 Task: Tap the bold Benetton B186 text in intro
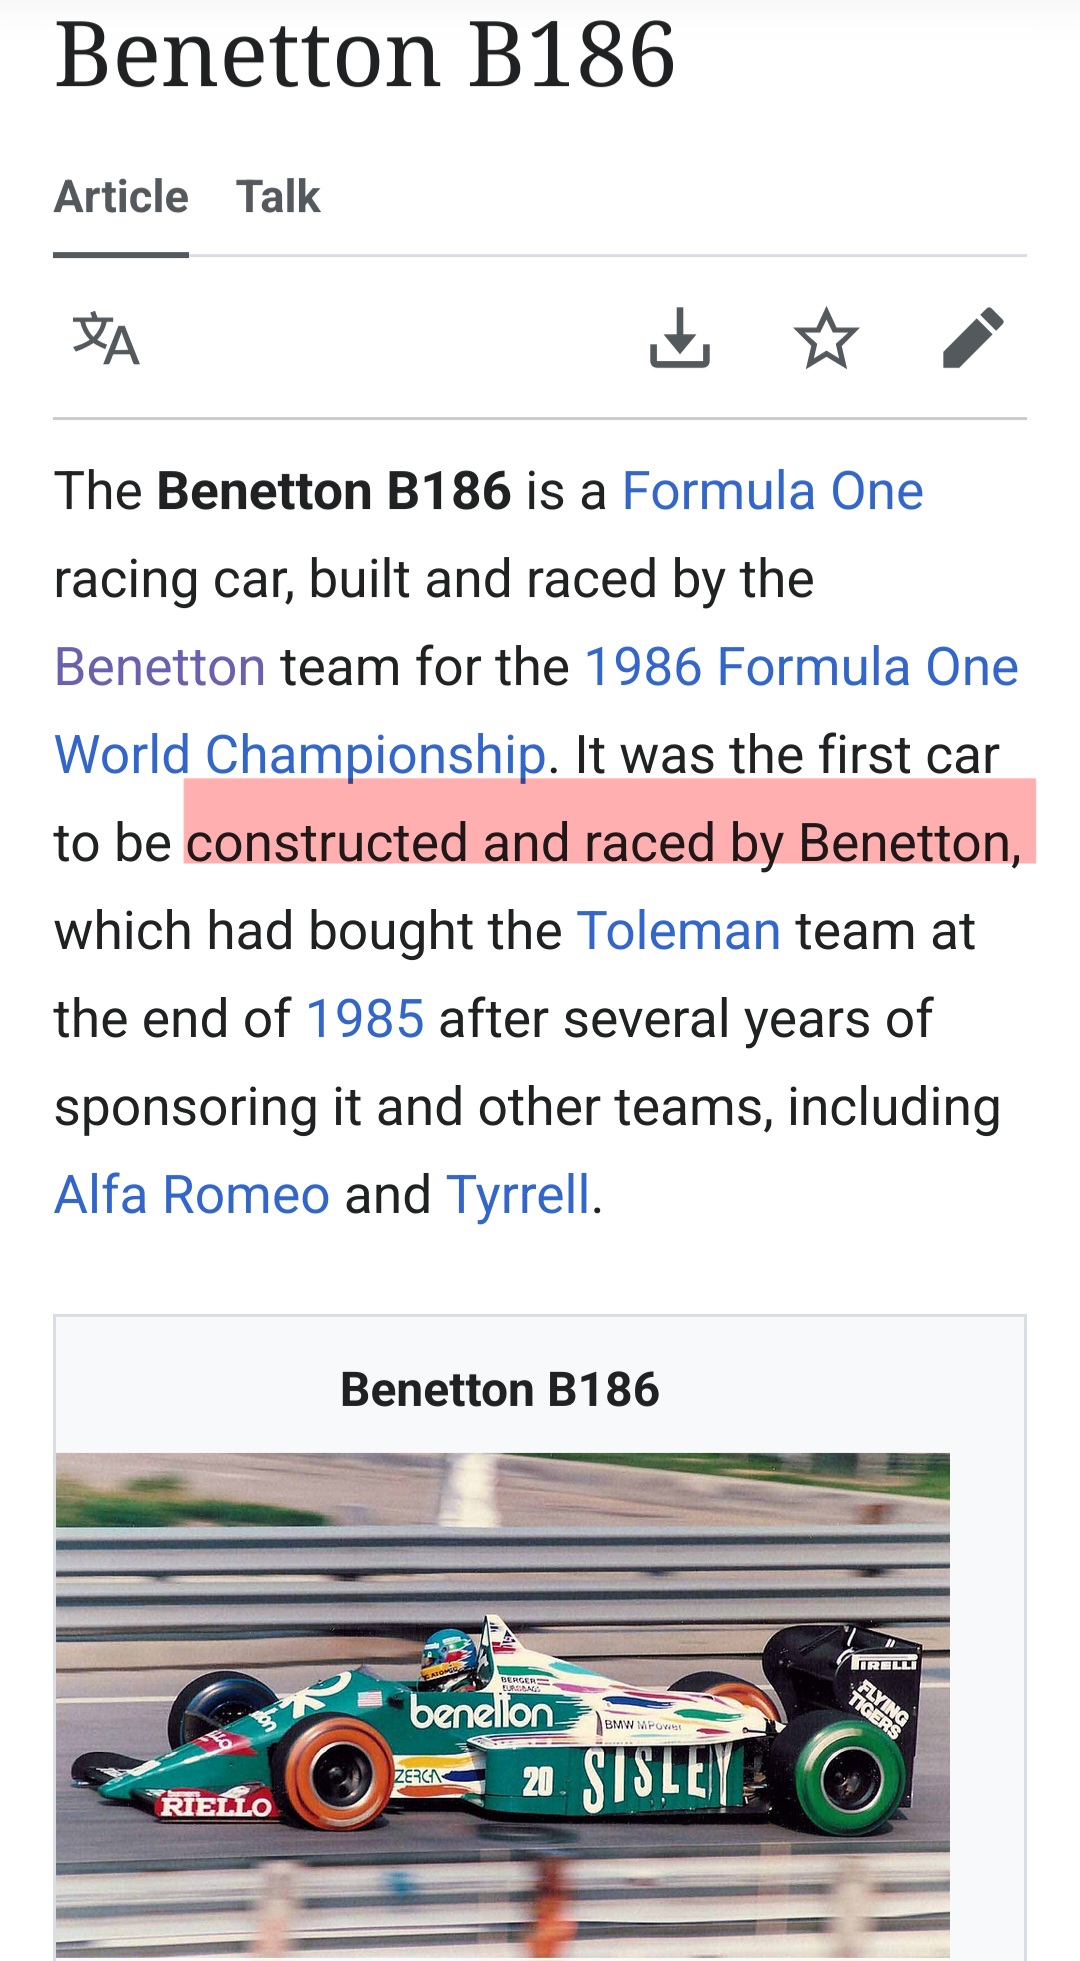334,491
